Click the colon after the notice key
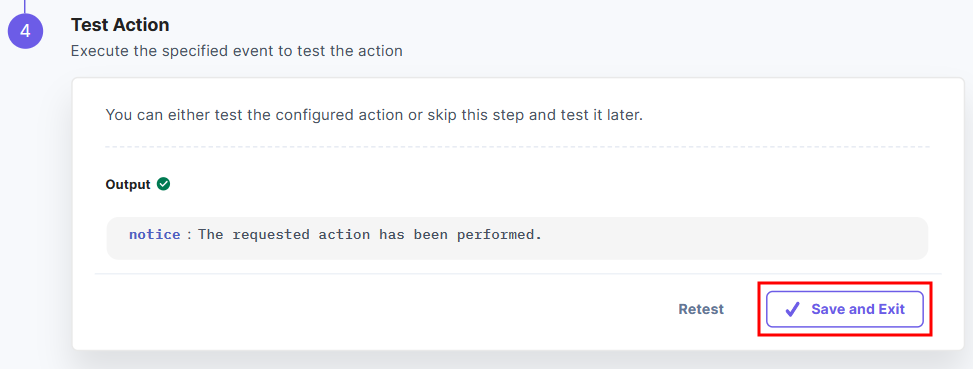 pyautogui.click(x=189, y=236)
